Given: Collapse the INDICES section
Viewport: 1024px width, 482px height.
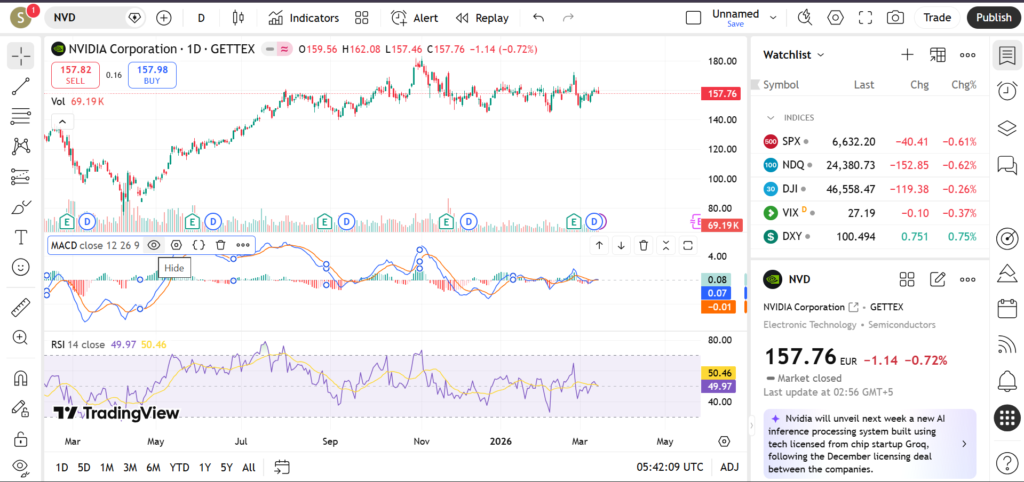Looking at the screenshot, I should (771, 117).
